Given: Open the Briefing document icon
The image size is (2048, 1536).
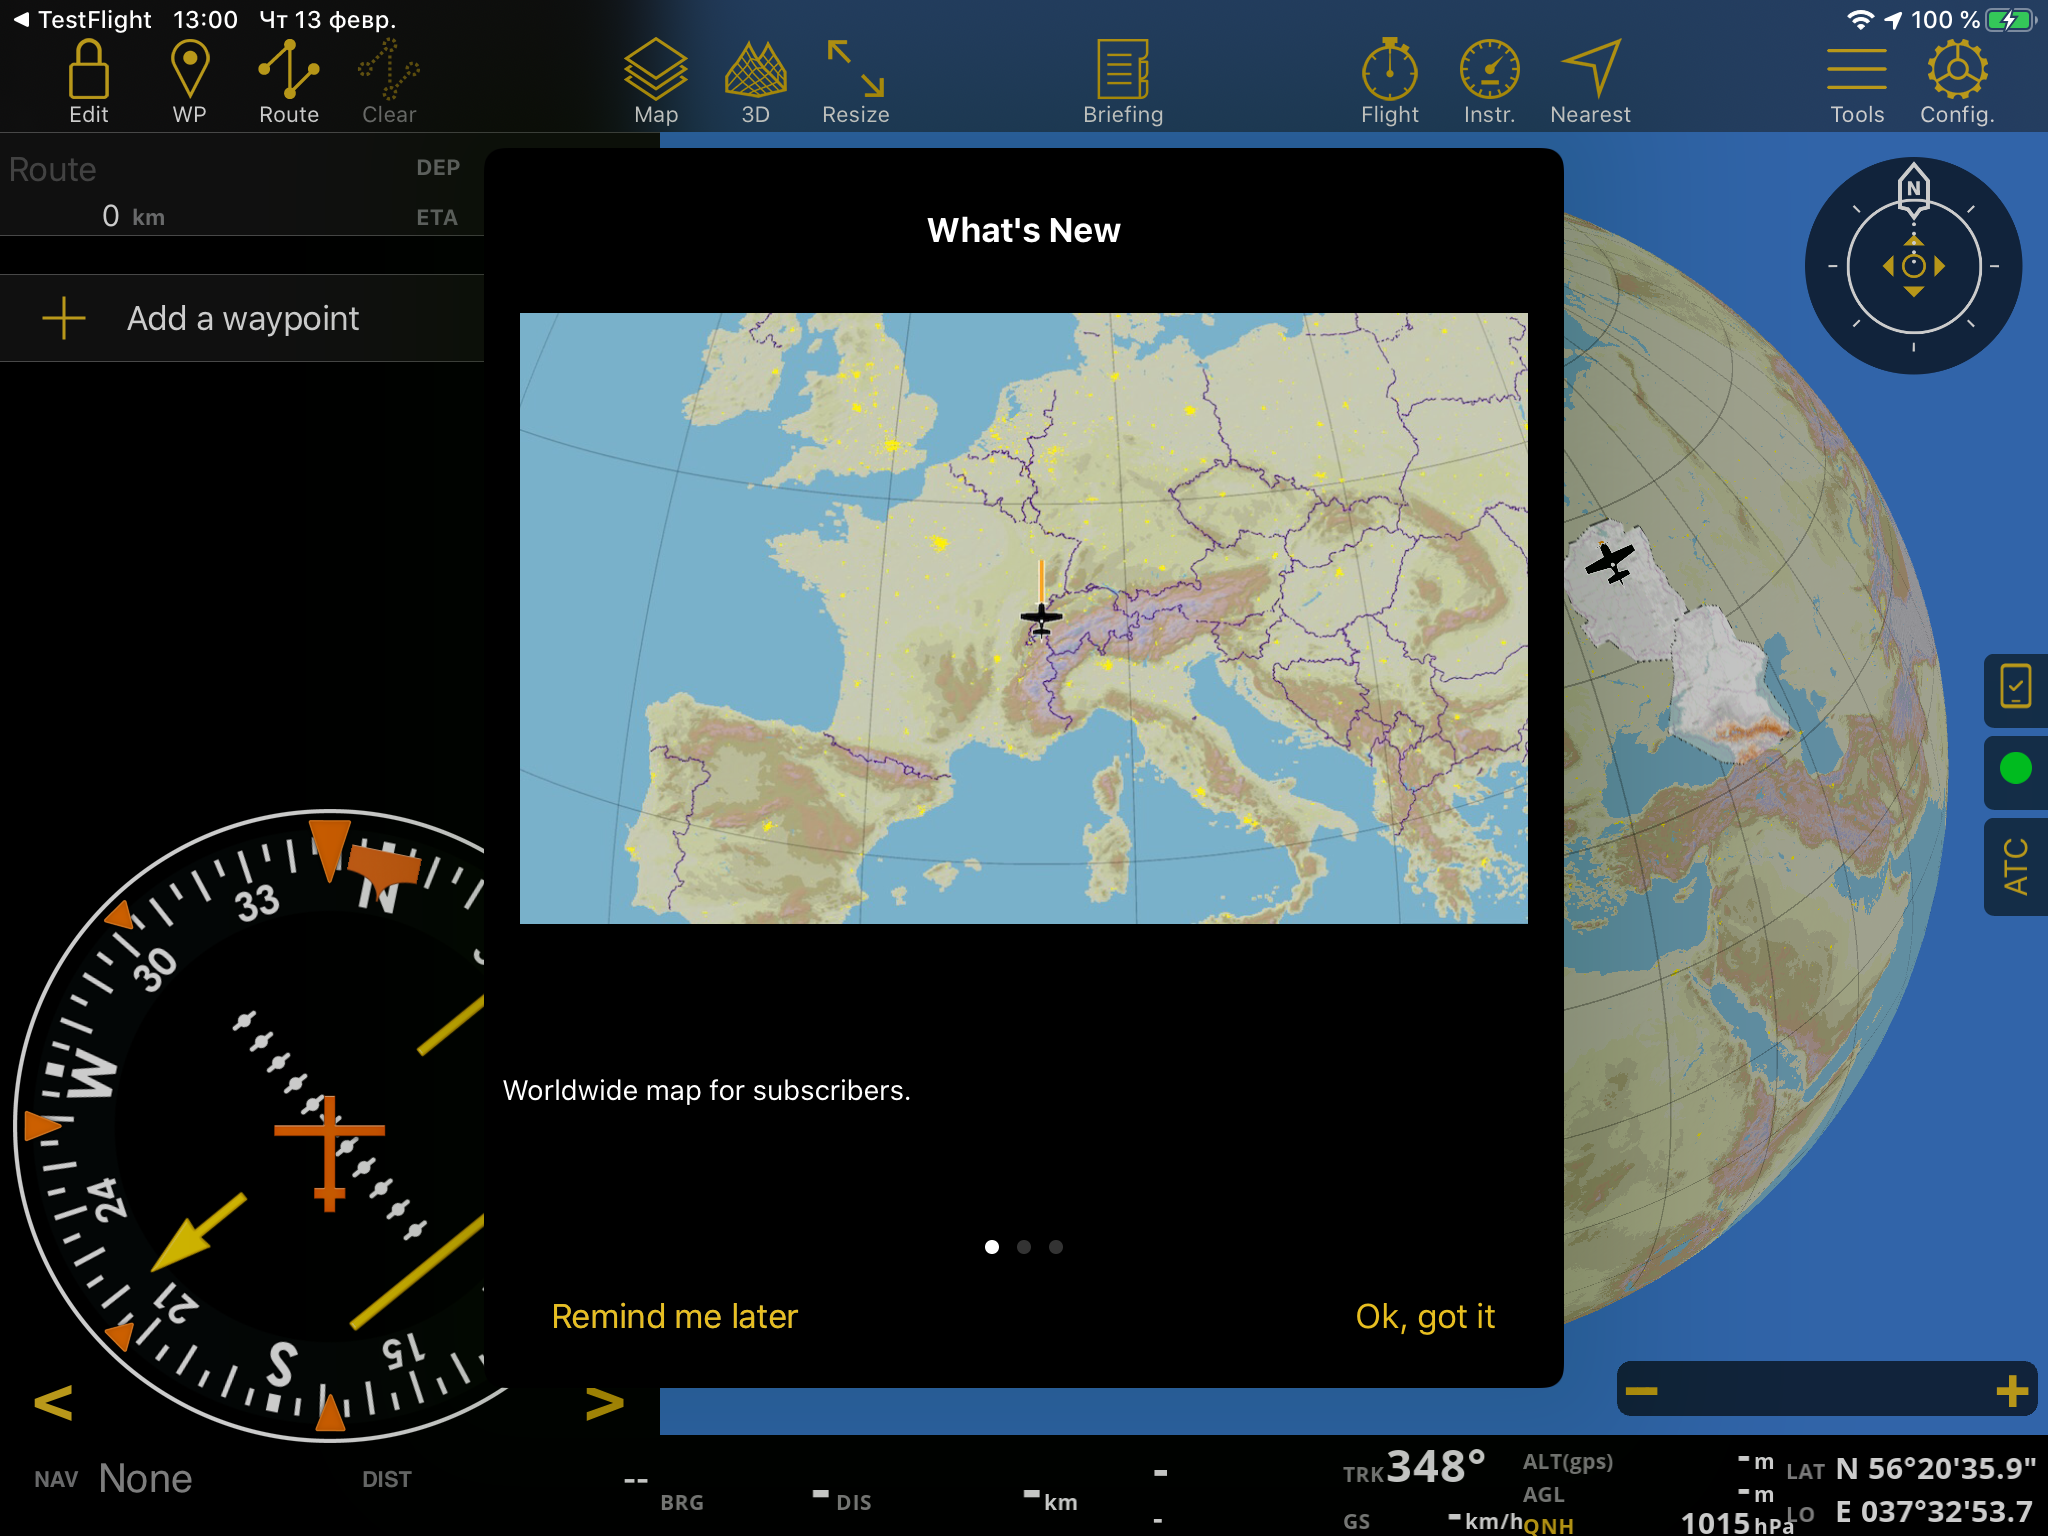Looking at the screenshot, I should [x=1123, y=82].
